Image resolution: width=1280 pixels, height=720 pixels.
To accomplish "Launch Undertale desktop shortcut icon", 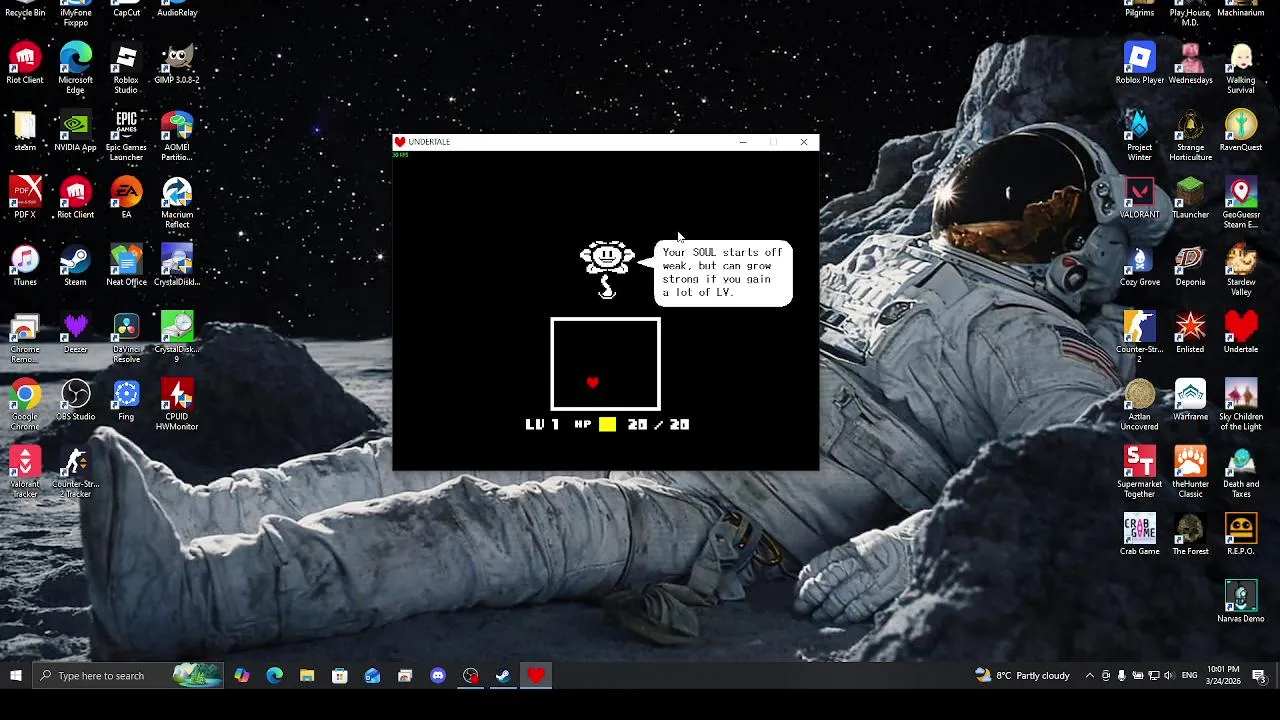I will click(1241, 333).
